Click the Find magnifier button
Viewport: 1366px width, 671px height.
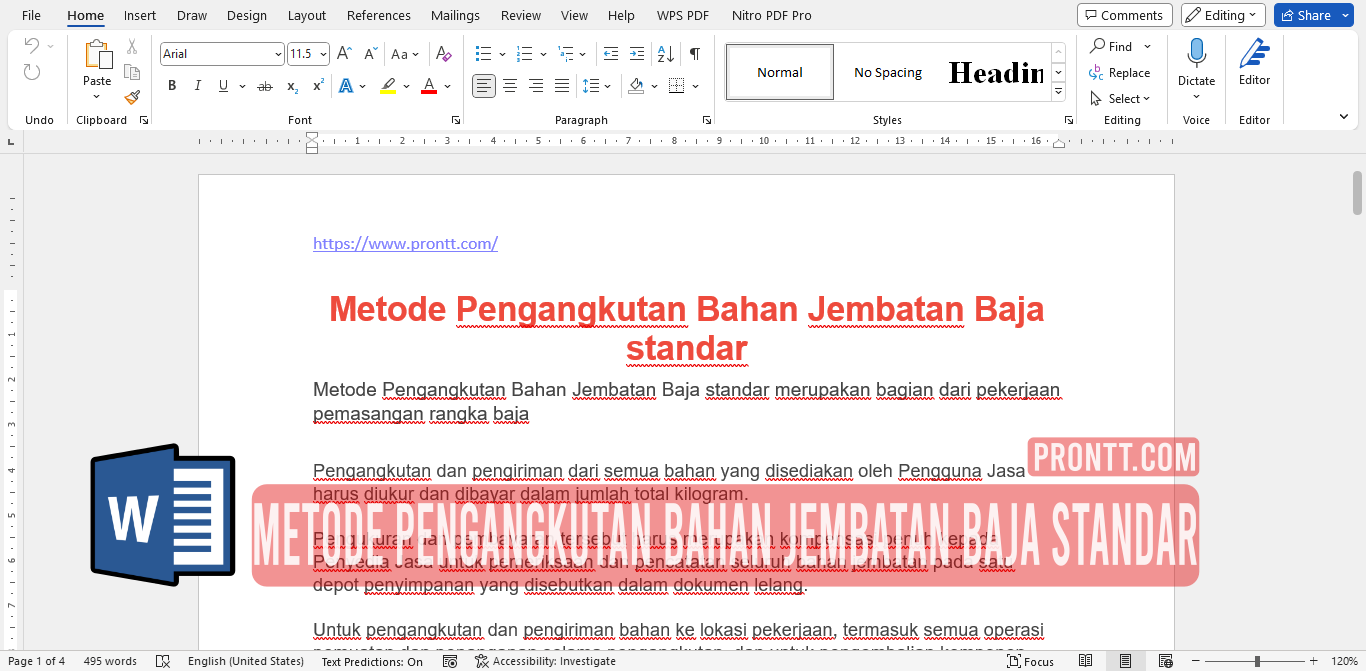click(x=1112, y=47)
